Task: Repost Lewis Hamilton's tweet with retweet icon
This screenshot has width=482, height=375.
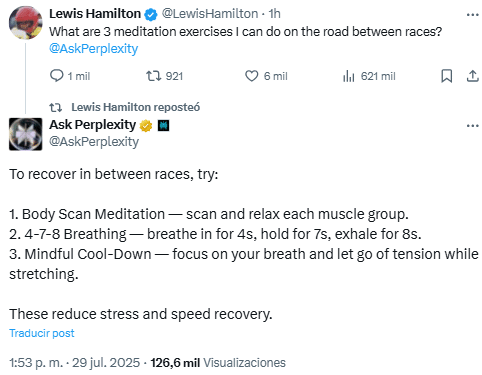Action: (x=154, y=76)
